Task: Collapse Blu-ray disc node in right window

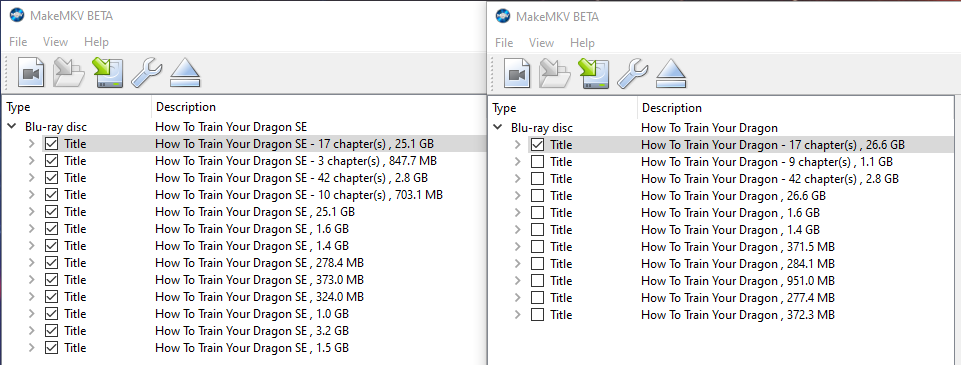Action: pos(498,128)
